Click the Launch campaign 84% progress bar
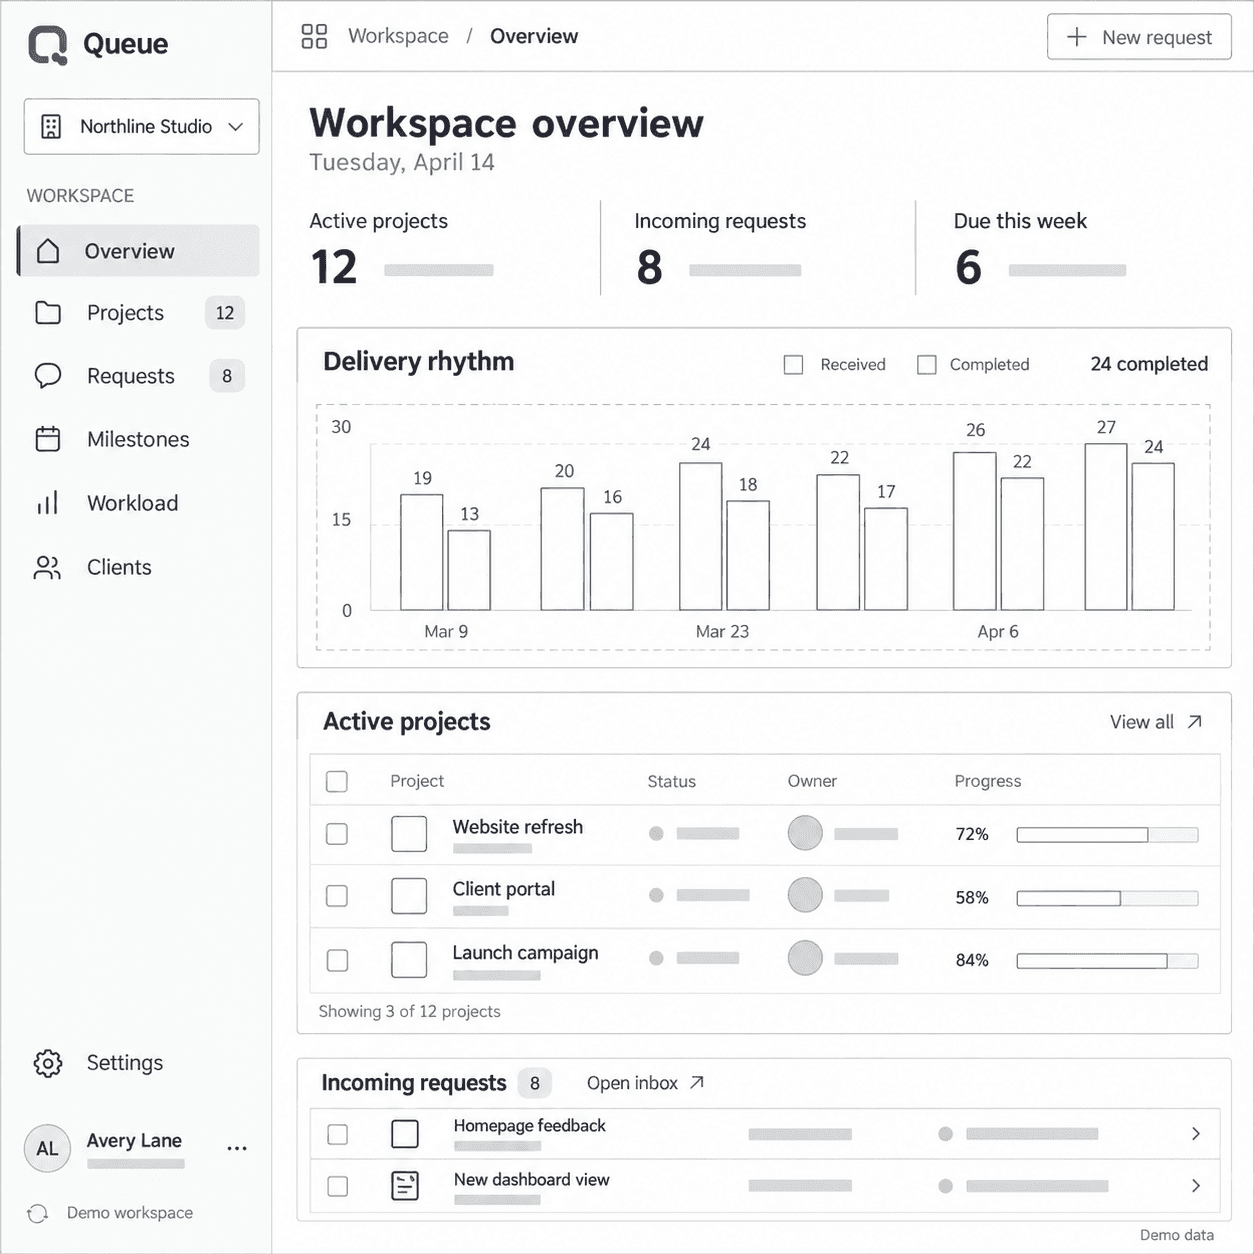 coord(1107,960)
